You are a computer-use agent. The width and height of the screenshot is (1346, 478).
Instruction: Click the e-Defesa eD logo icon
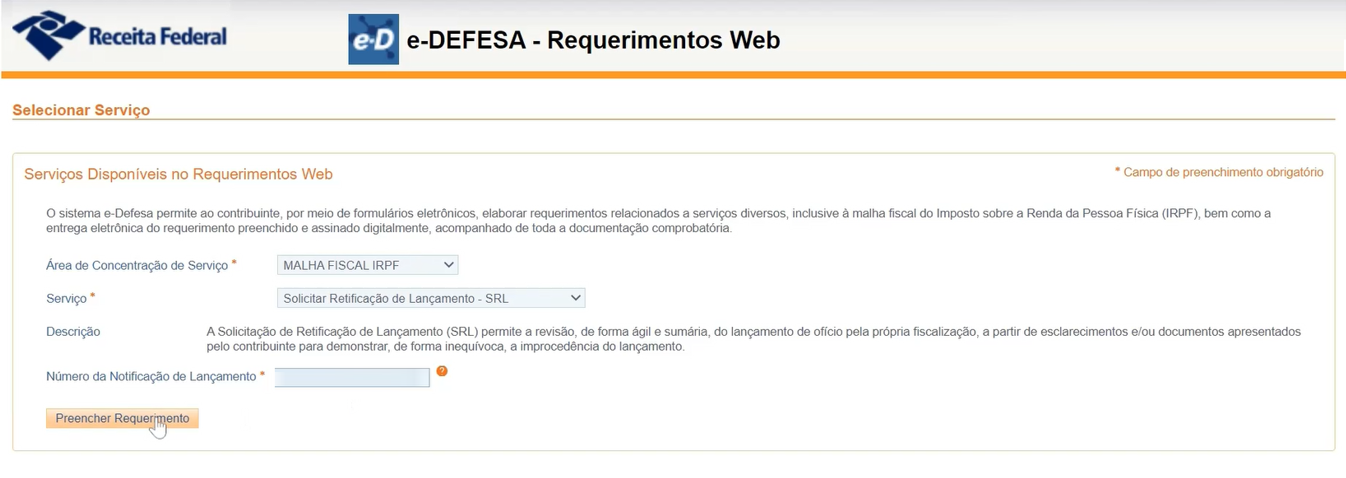373,39
